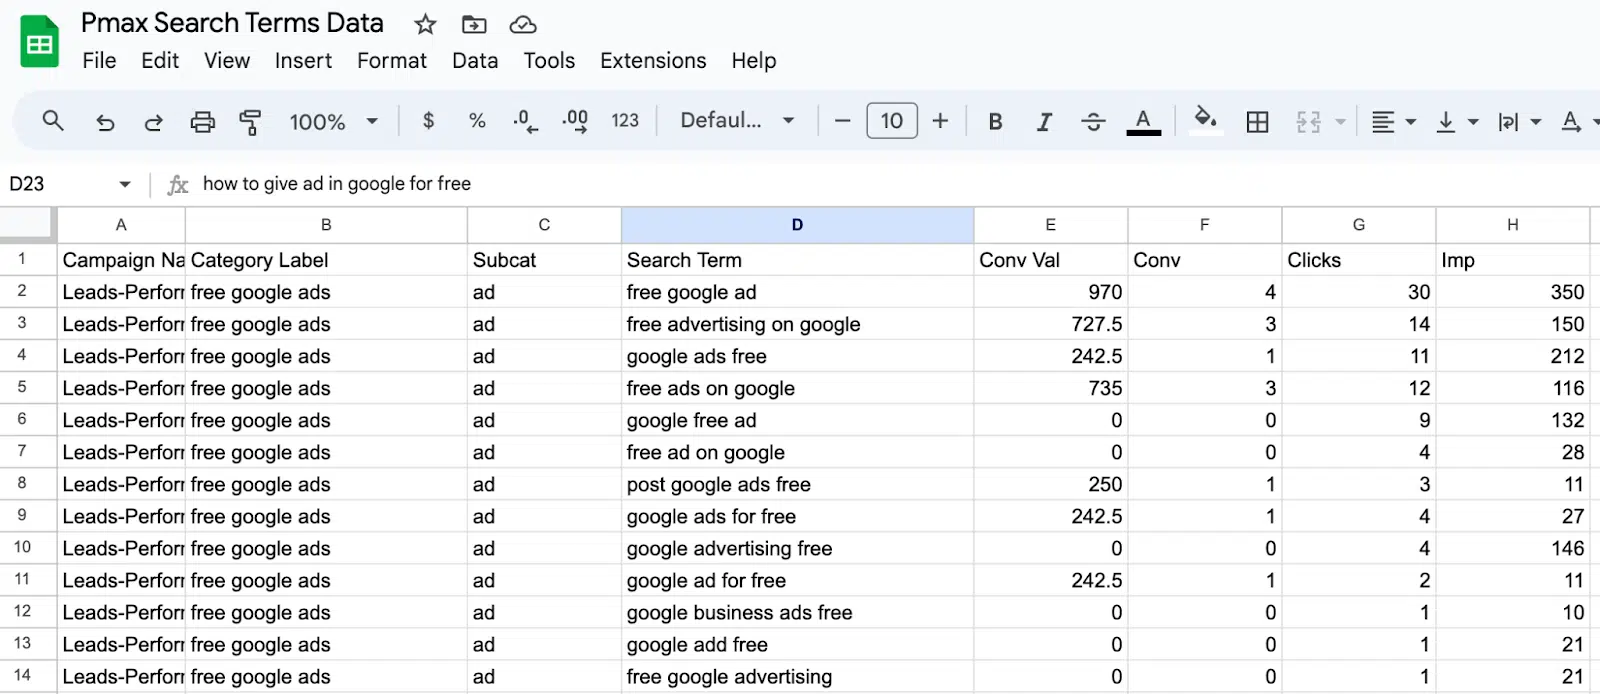1600x694 pixels.
Task: Select the 'Clicks' header cell
Action: [1358, 260]
